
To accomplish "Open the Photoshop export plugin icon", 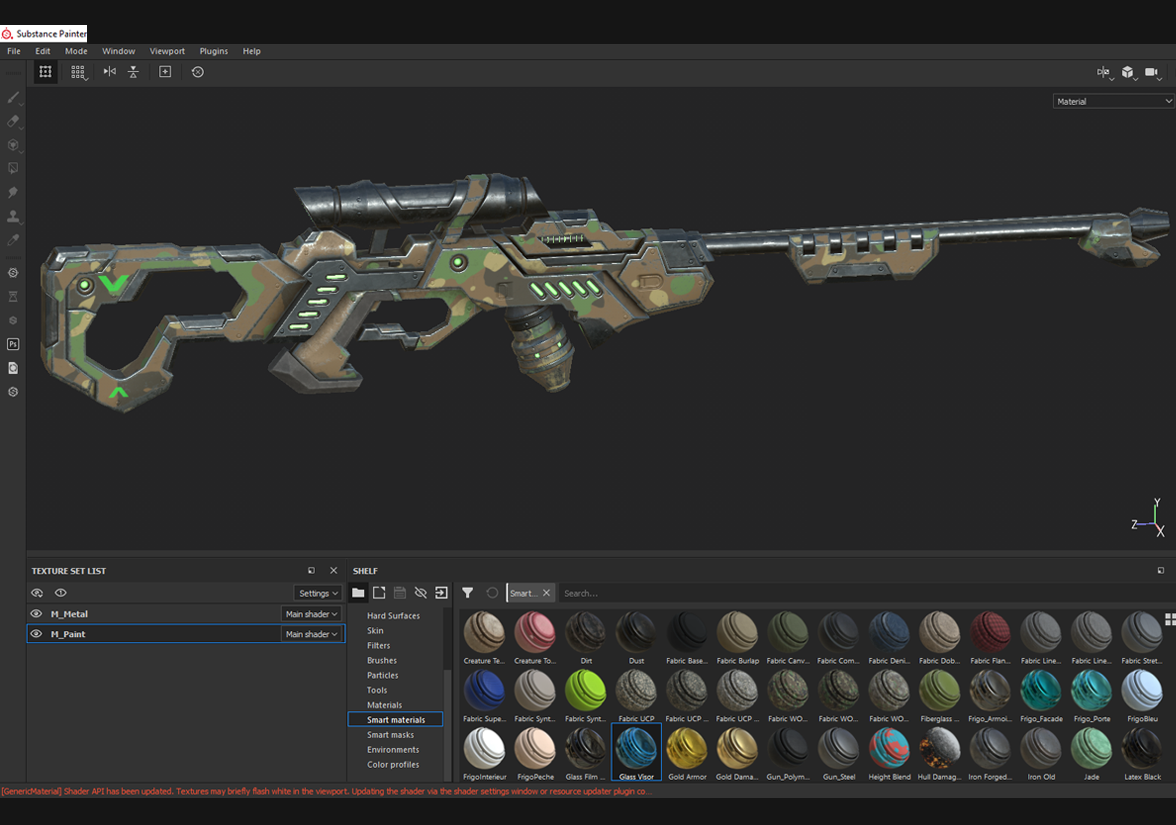I will (13, 343).
